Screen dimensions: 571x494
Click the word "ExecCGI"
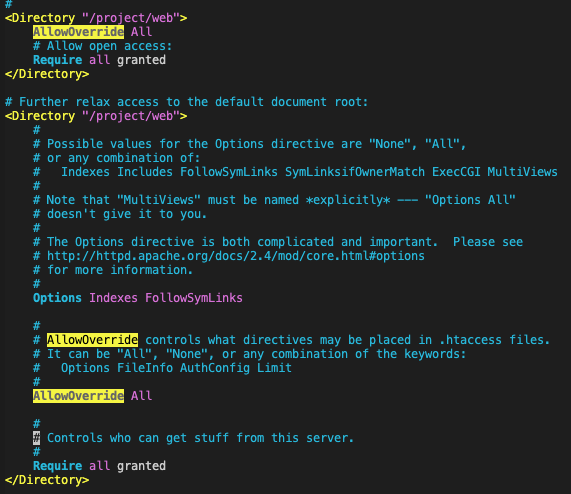tap(456, 172)
